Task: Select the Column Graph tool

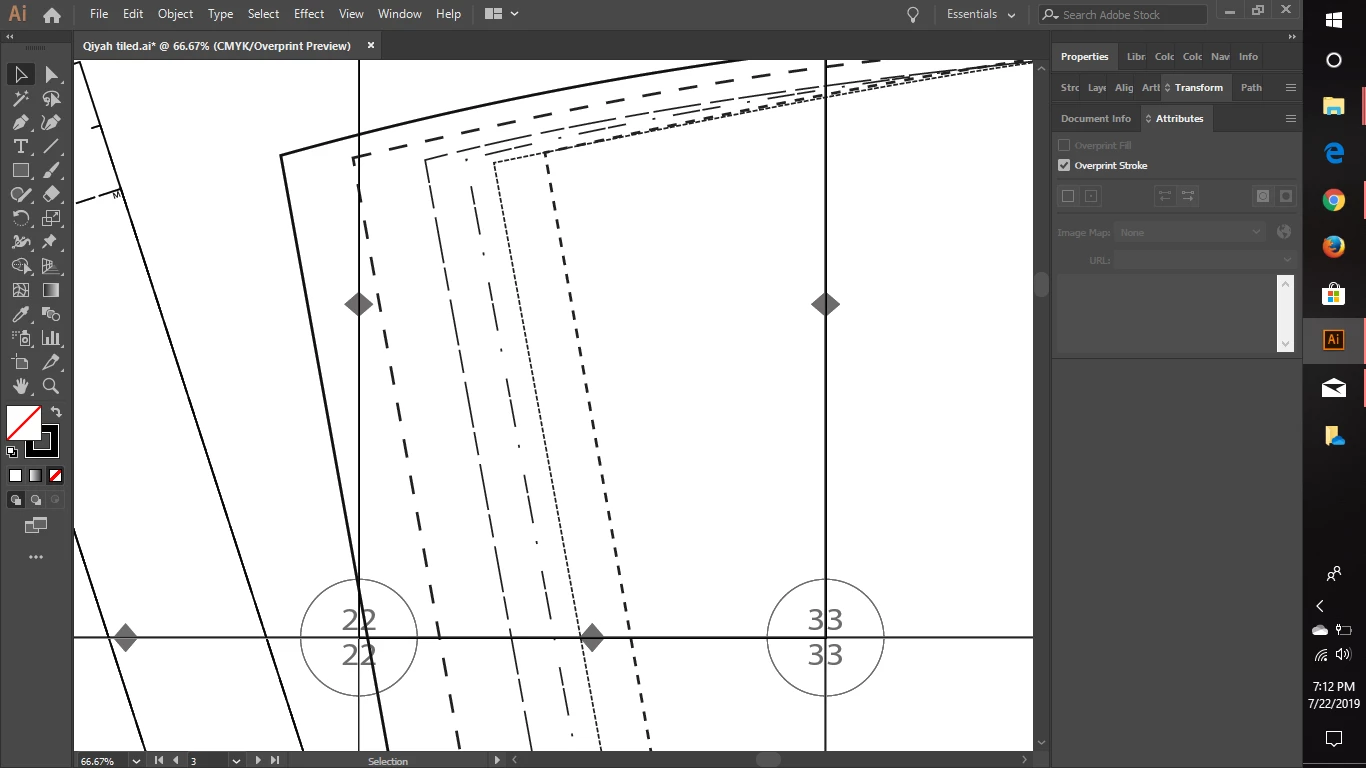Action: (51, 338)
